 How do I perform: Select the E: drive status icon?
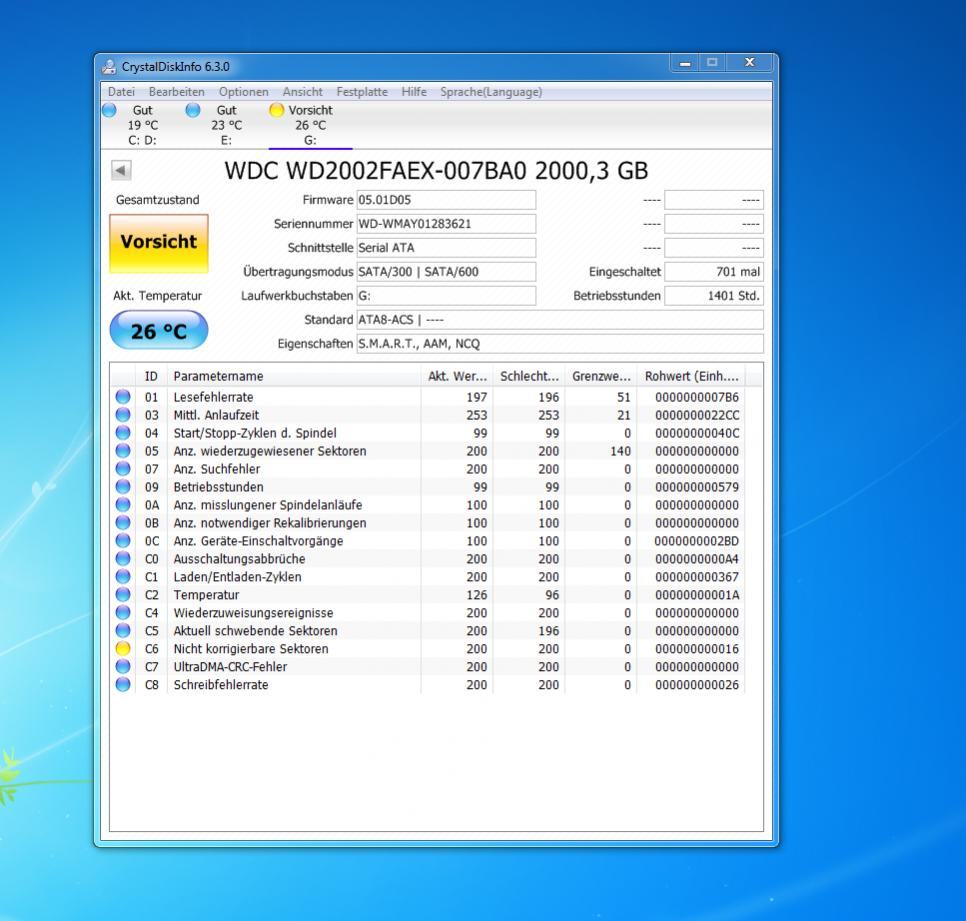point(193,110)
